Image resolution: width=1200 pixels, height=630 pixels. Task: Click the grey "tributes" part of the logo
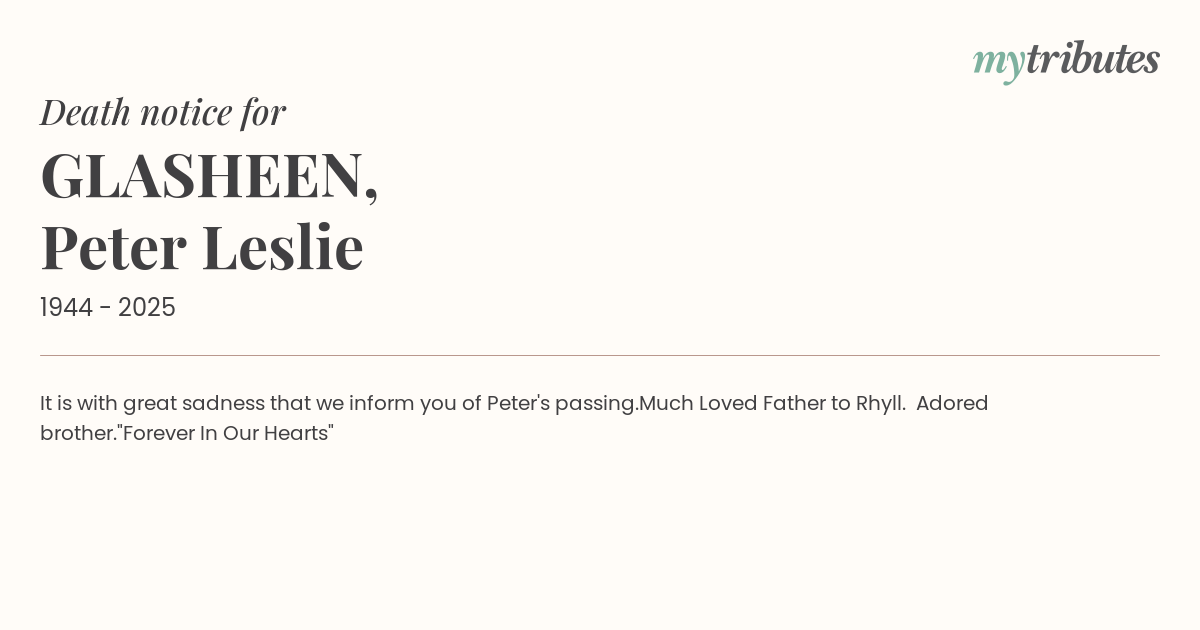tap(1093, 58)
